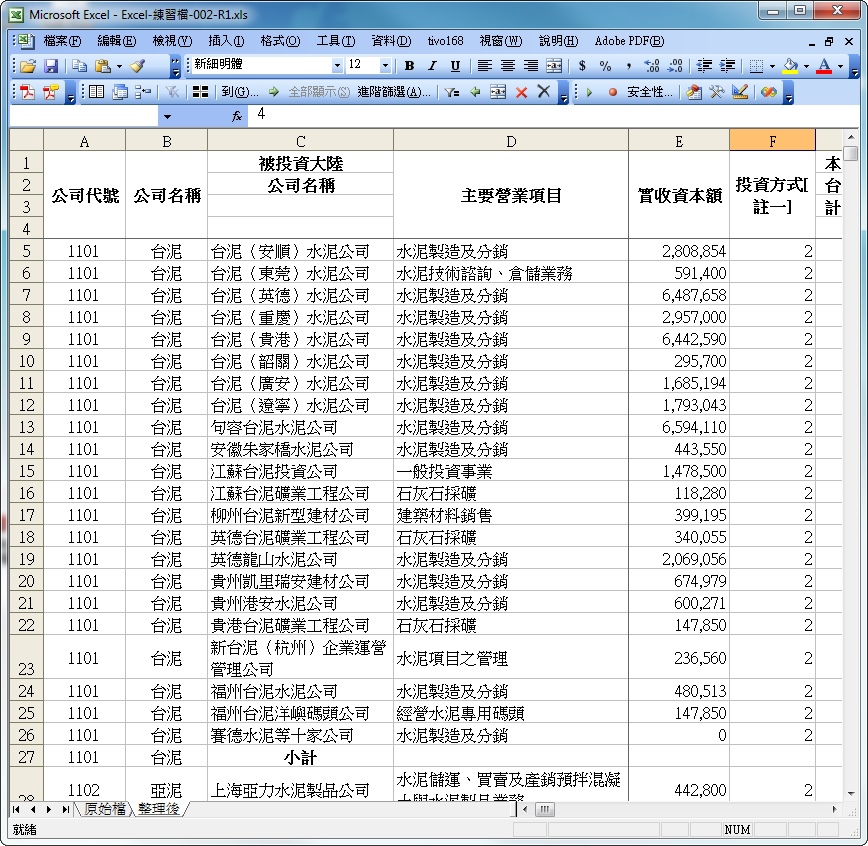The width and height of the screenshot is (868, 846).
Task: Open the 插入(I) menu
Action: (226, 41)
